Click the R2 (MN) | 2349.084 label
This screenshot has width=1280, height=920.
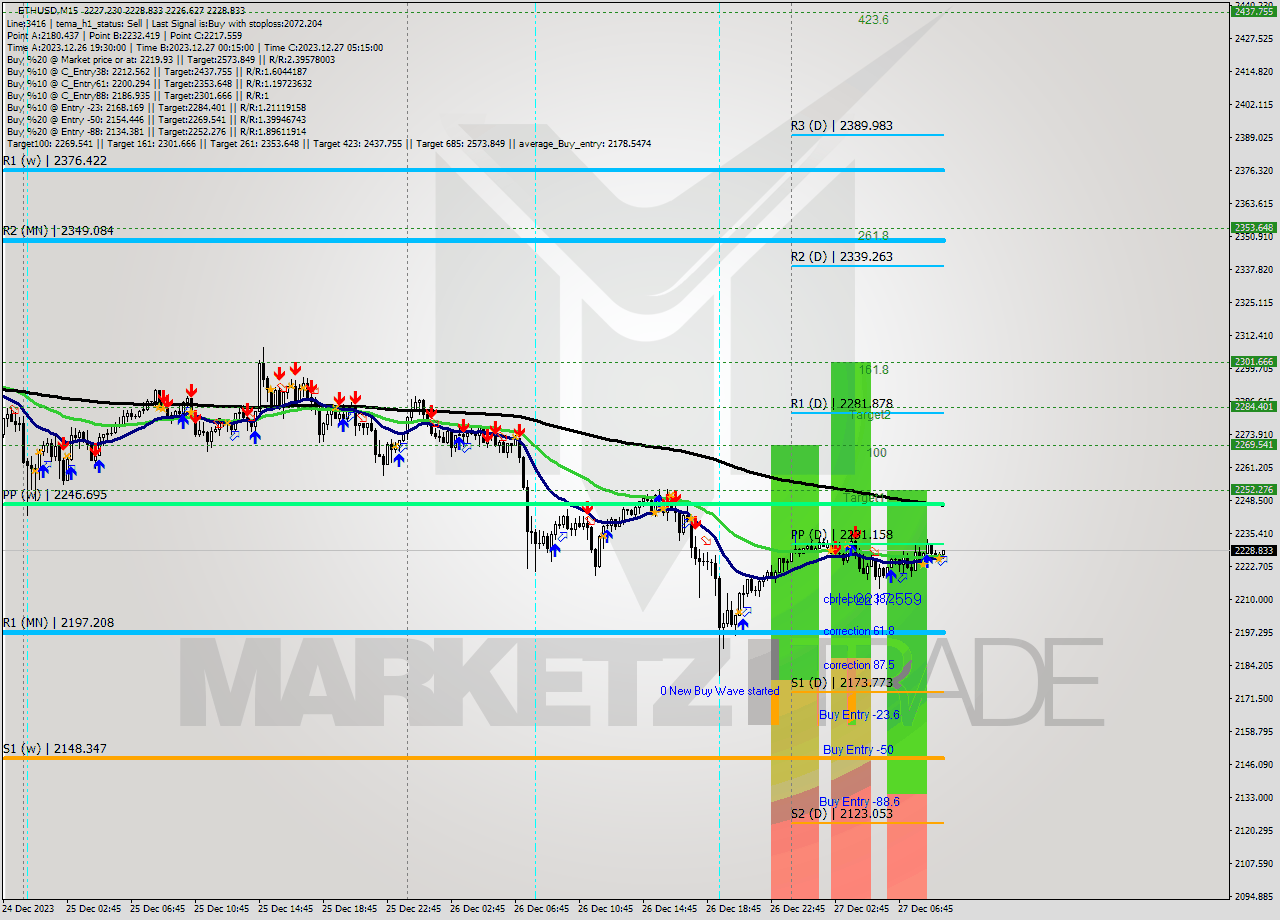coord(58,230)
